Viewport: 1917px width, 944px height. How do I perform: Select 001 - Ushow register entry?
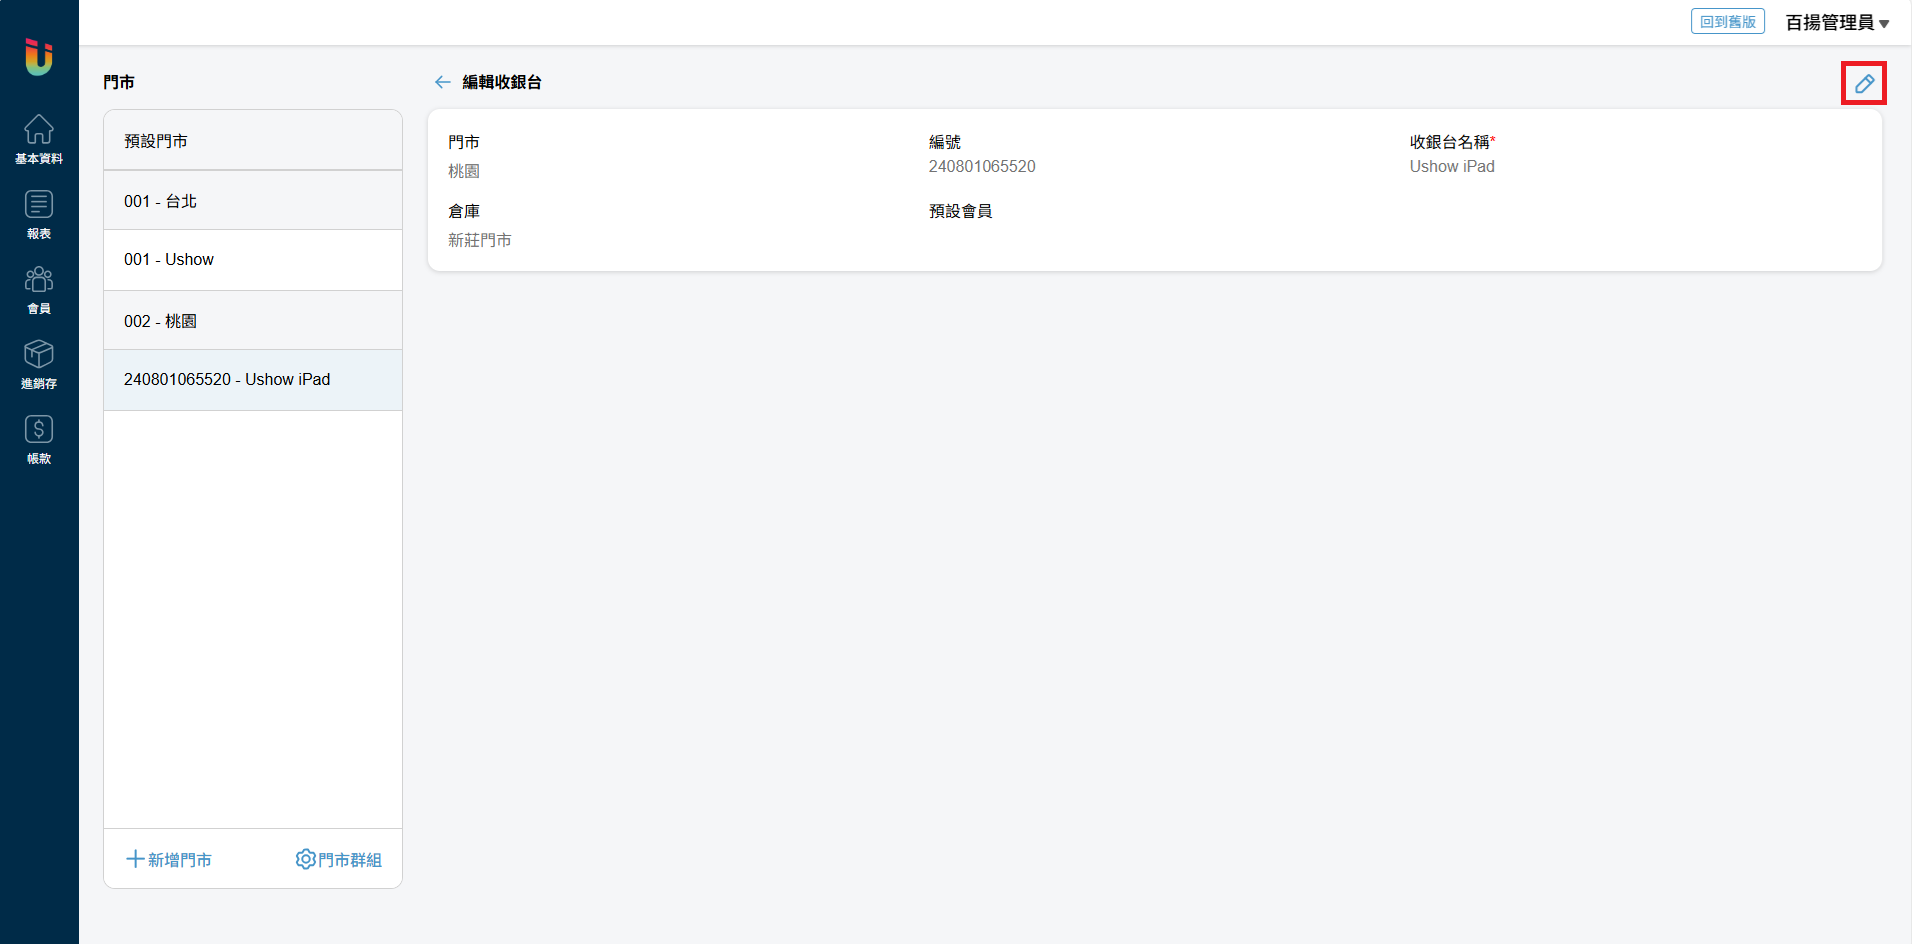[x=253, y=260]
